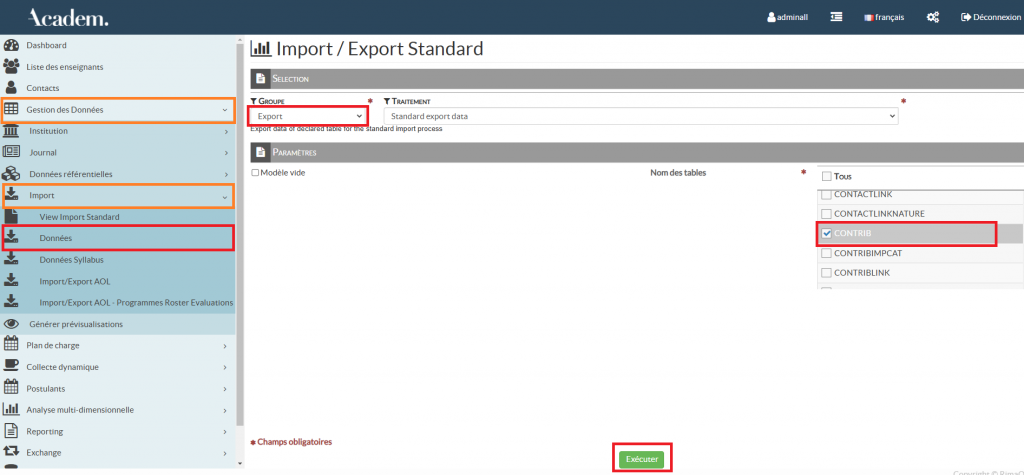Click the green Exécuter button
The image size is (1024, 475).
click(641, 458)
